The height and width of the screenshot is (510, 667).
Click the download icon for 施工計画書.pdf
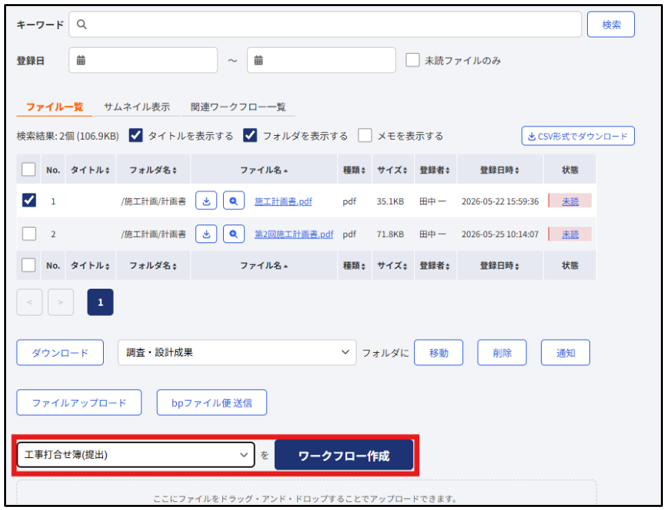point(206,201)
